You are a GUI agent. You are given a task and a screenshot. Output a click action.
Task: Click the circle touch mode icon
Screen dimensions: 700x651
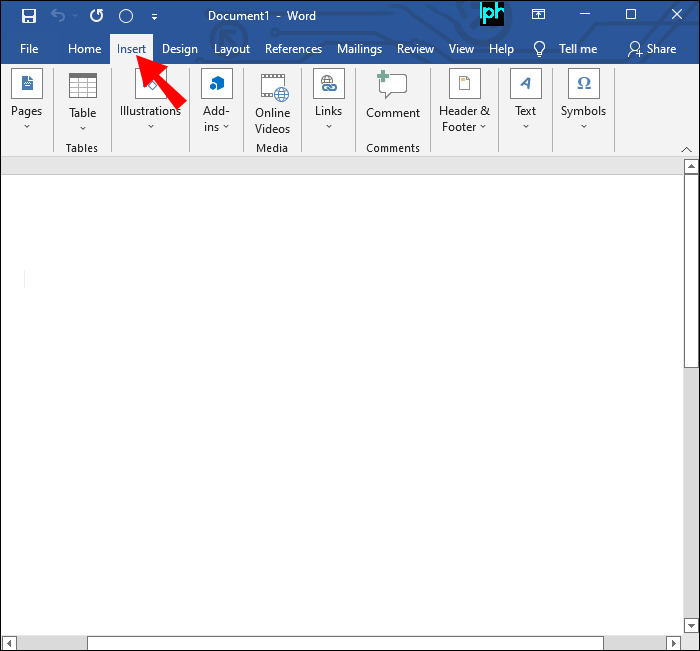(126, 16)
